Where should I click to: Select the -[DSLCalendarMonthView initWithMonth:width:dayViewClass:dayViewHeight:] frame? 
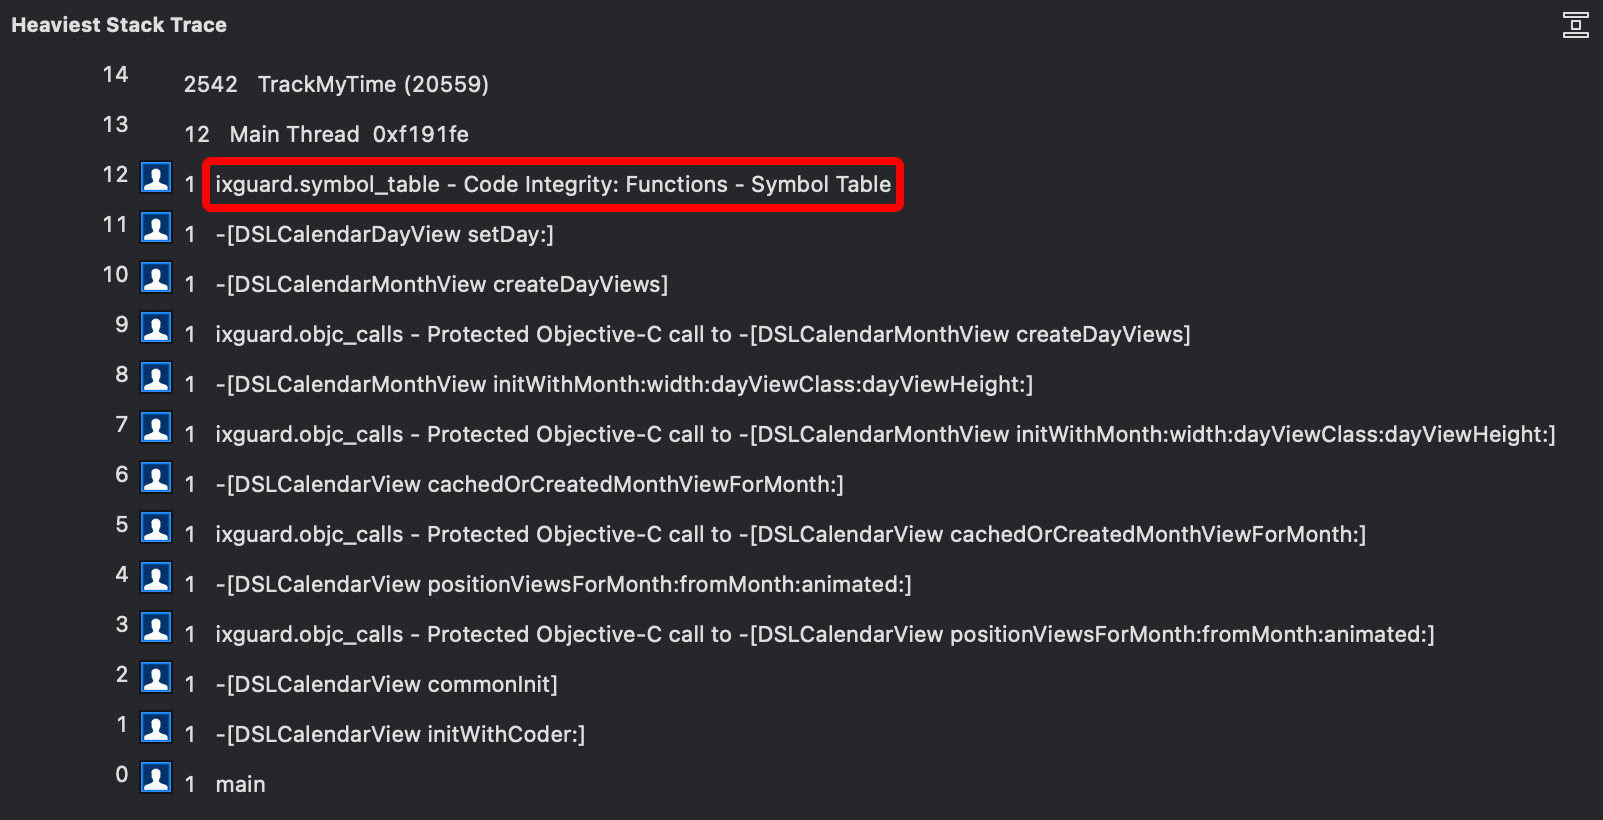pos(624,384)
